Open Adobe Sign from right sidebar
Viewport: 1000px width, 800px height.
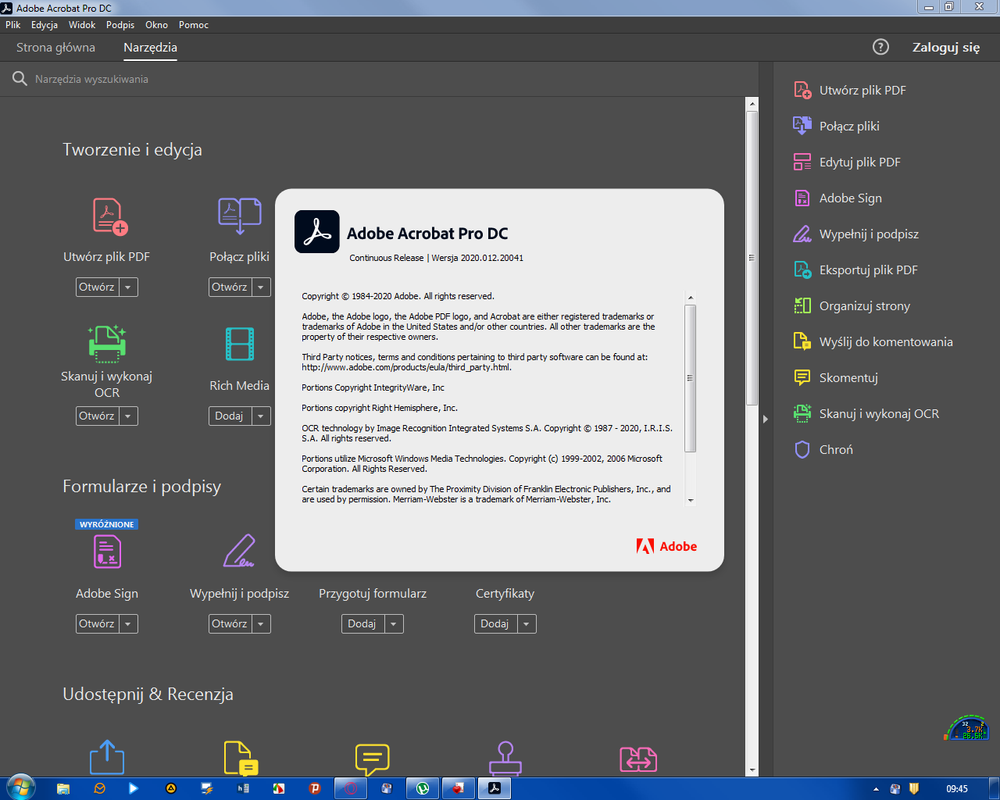(838, 198)
